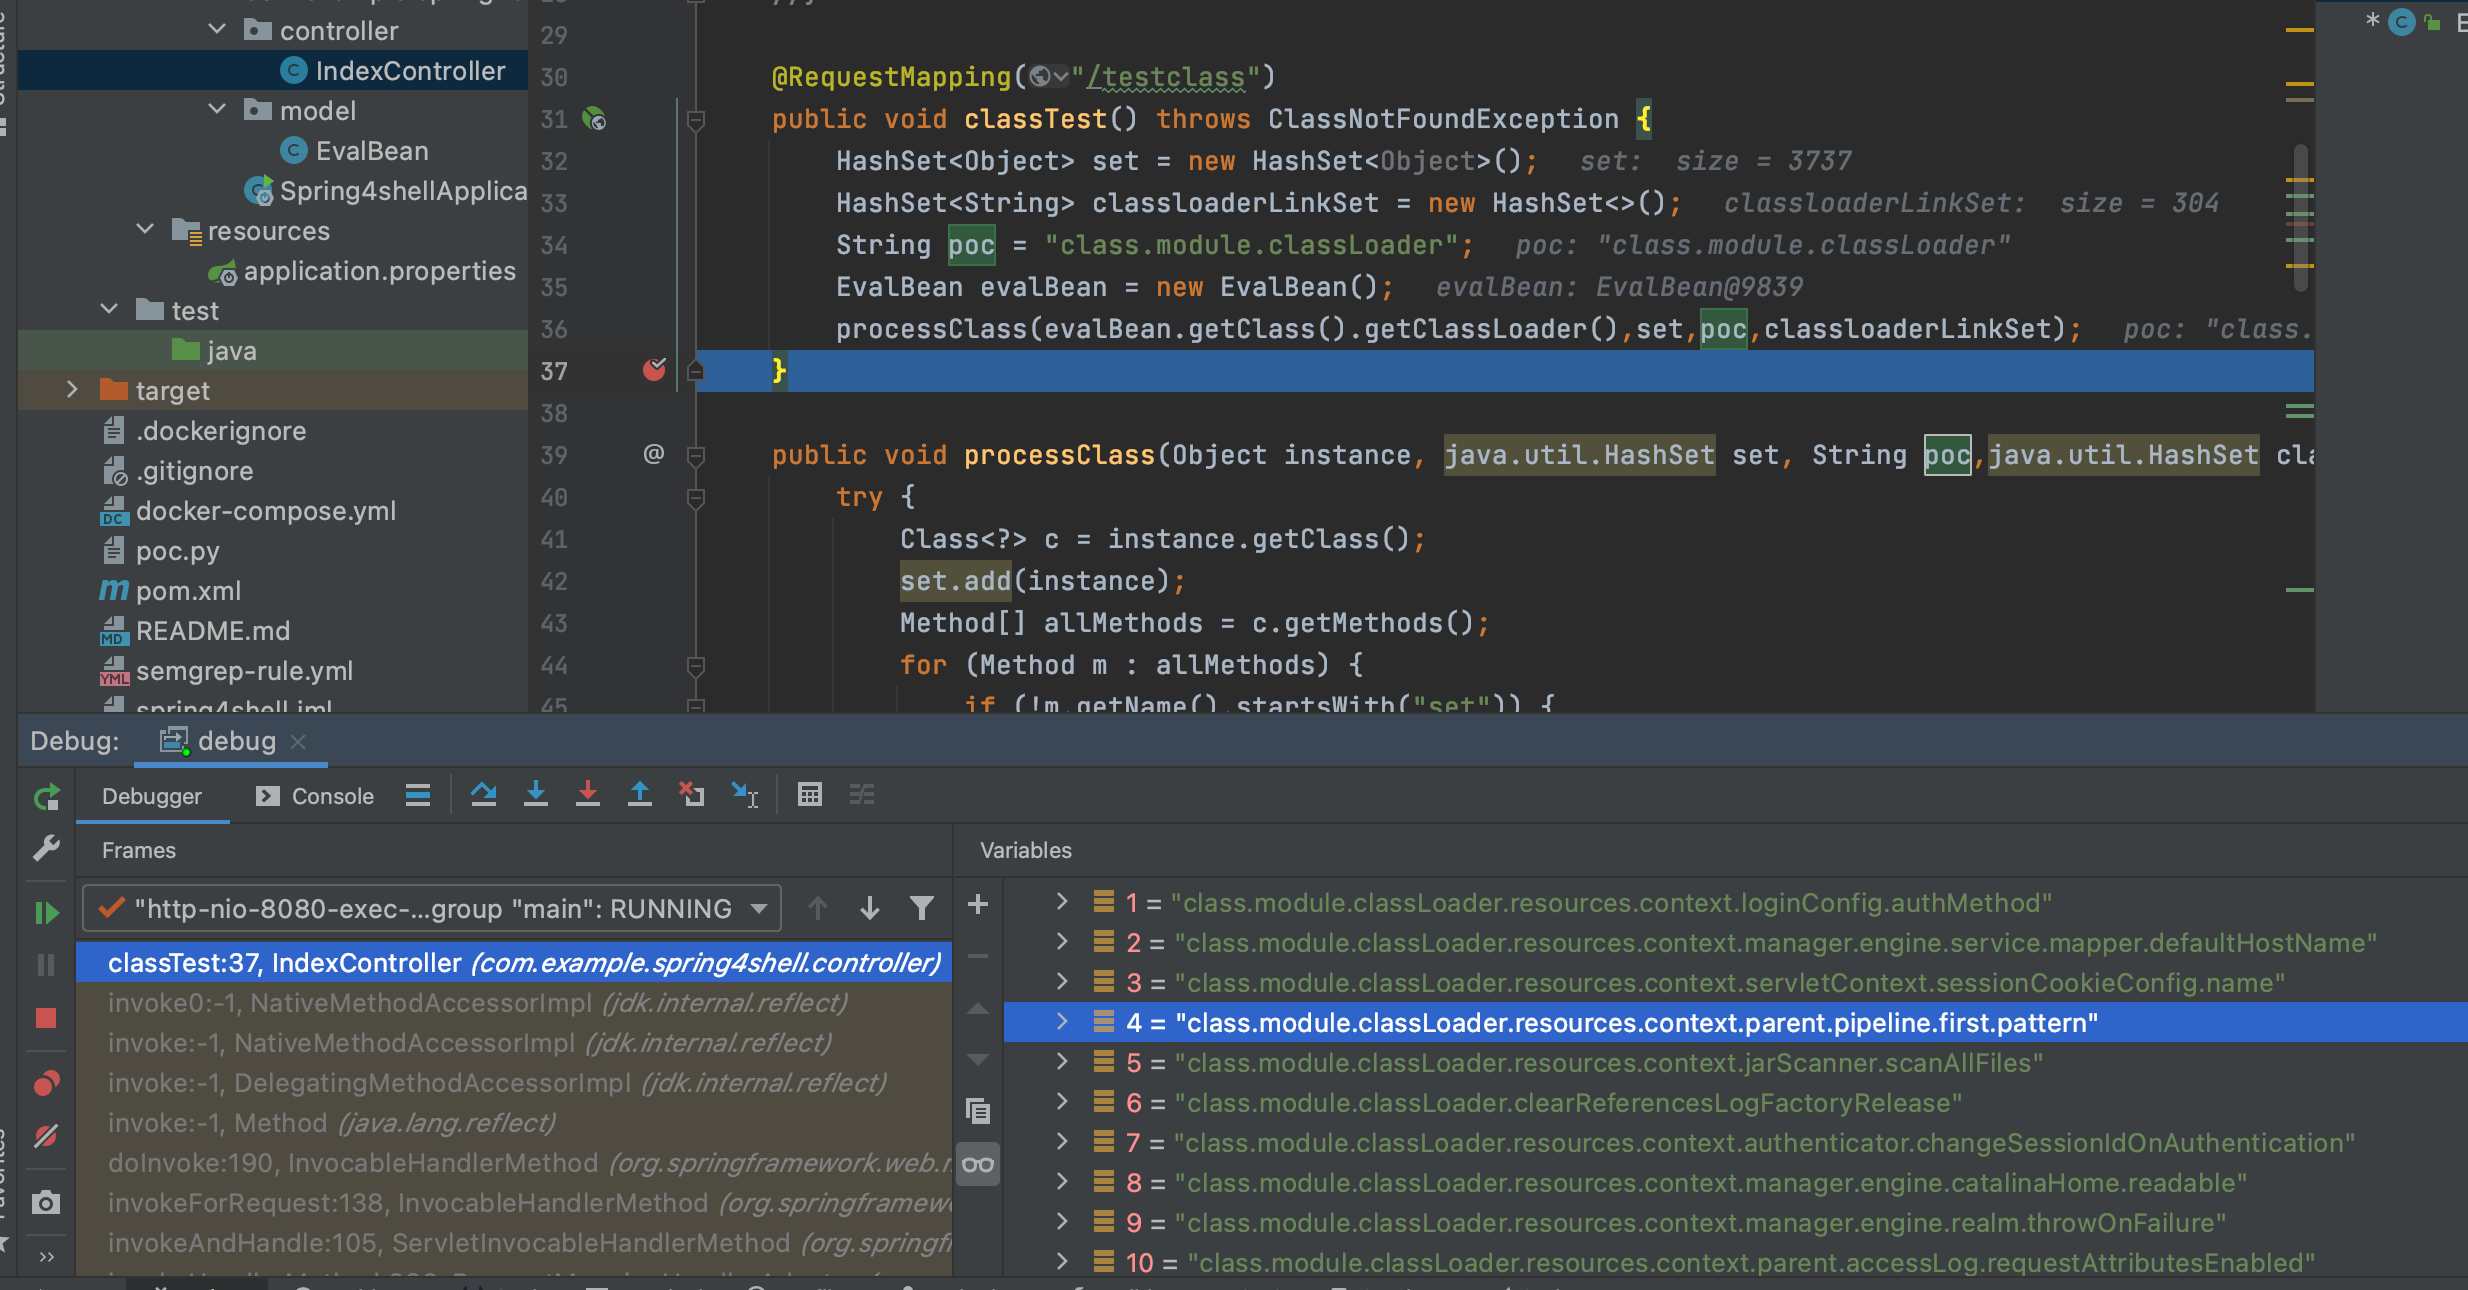Expand the target folder
2468x1290 pixels.
72,390
